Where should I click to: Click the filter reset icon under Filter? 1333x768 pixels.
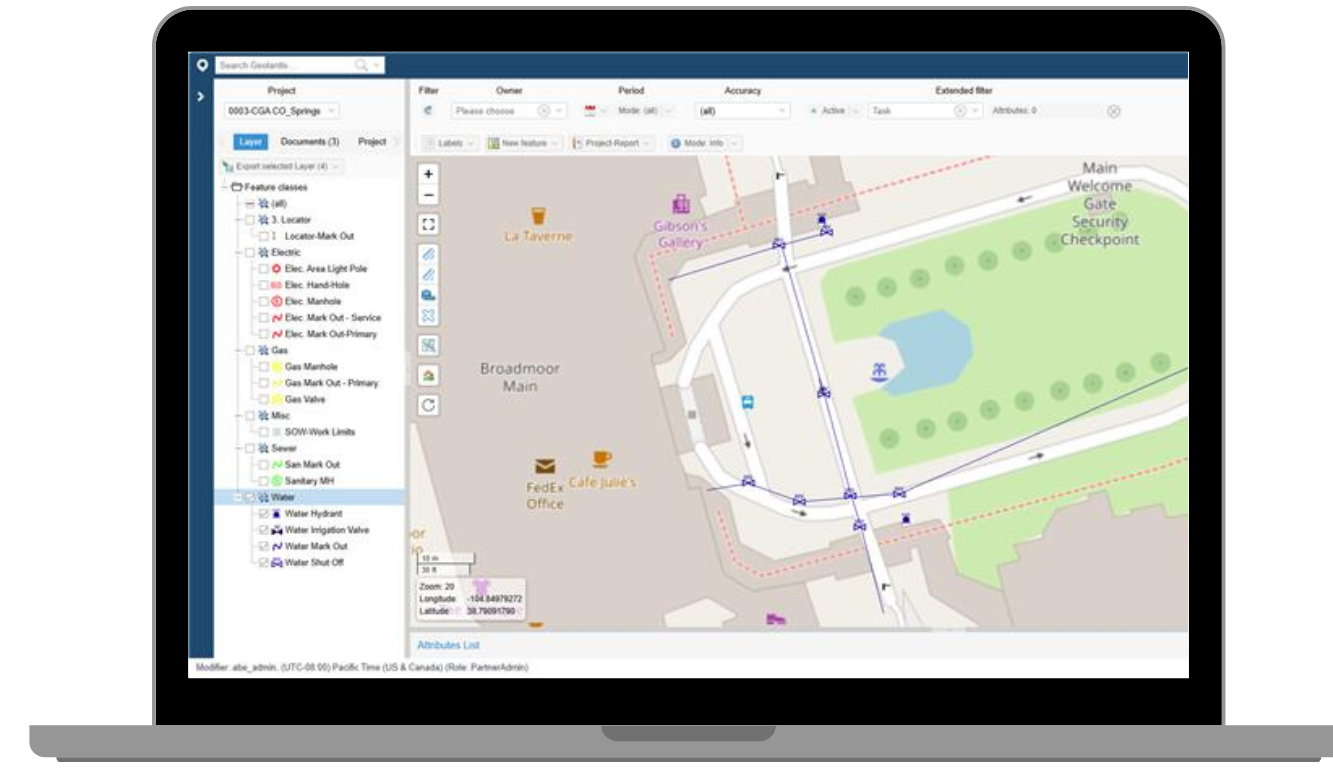click(429, 111)
